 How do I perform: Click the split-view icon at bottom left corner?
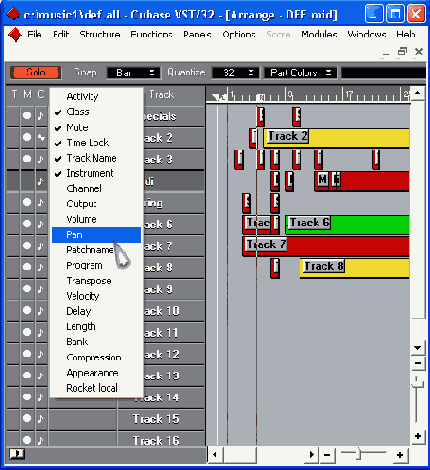pos(17,454)
